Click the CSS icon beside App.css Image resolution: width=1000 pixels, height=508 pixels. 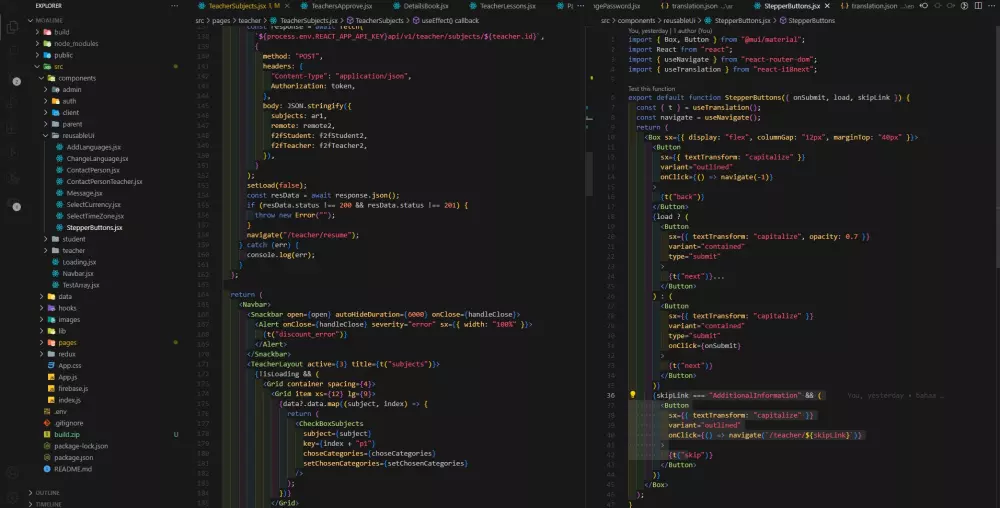coord(51,365)
